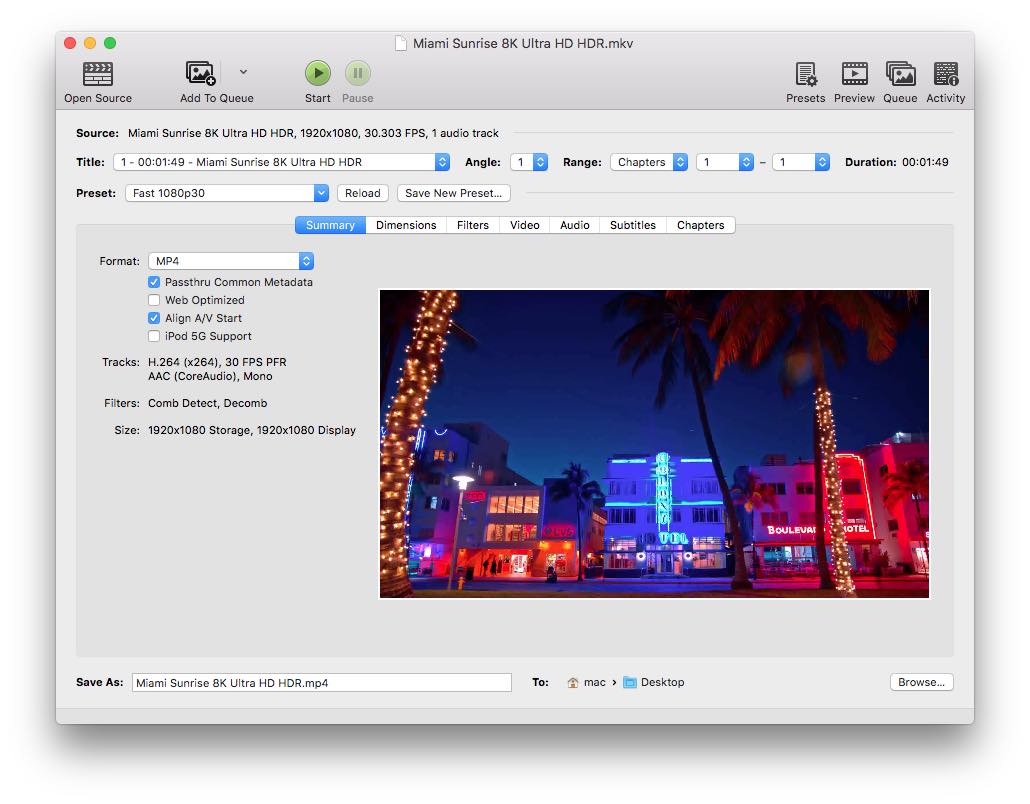
Task: Enable Web Optimized output
Action: pos(154,300)
